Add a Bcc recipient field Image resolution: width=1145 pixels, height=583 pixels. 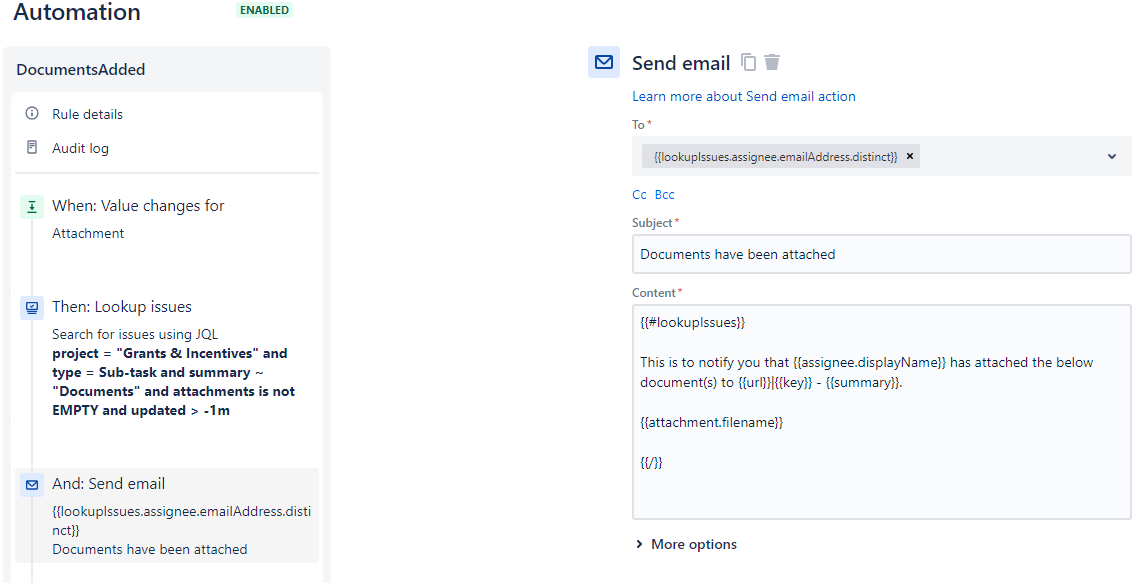pyautogui.click(x=663, y=194)
